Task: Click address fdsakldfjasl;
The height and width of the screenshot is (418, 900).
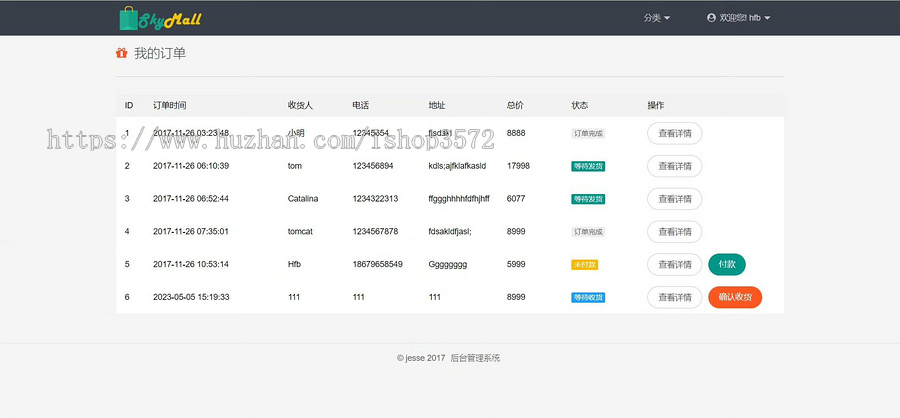Action: (450, 231)
